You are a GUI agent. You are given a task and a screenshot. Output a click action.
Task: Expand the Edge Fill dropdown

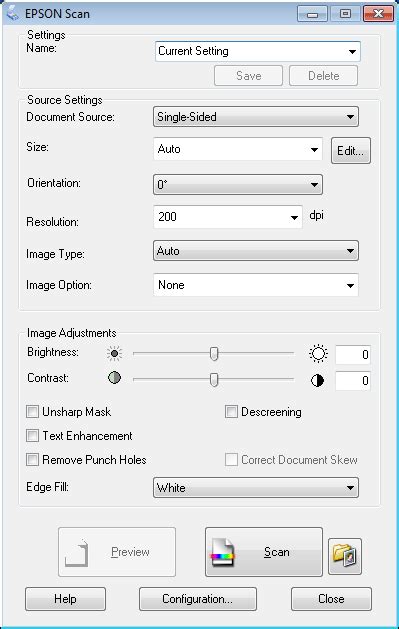(256, 488)
